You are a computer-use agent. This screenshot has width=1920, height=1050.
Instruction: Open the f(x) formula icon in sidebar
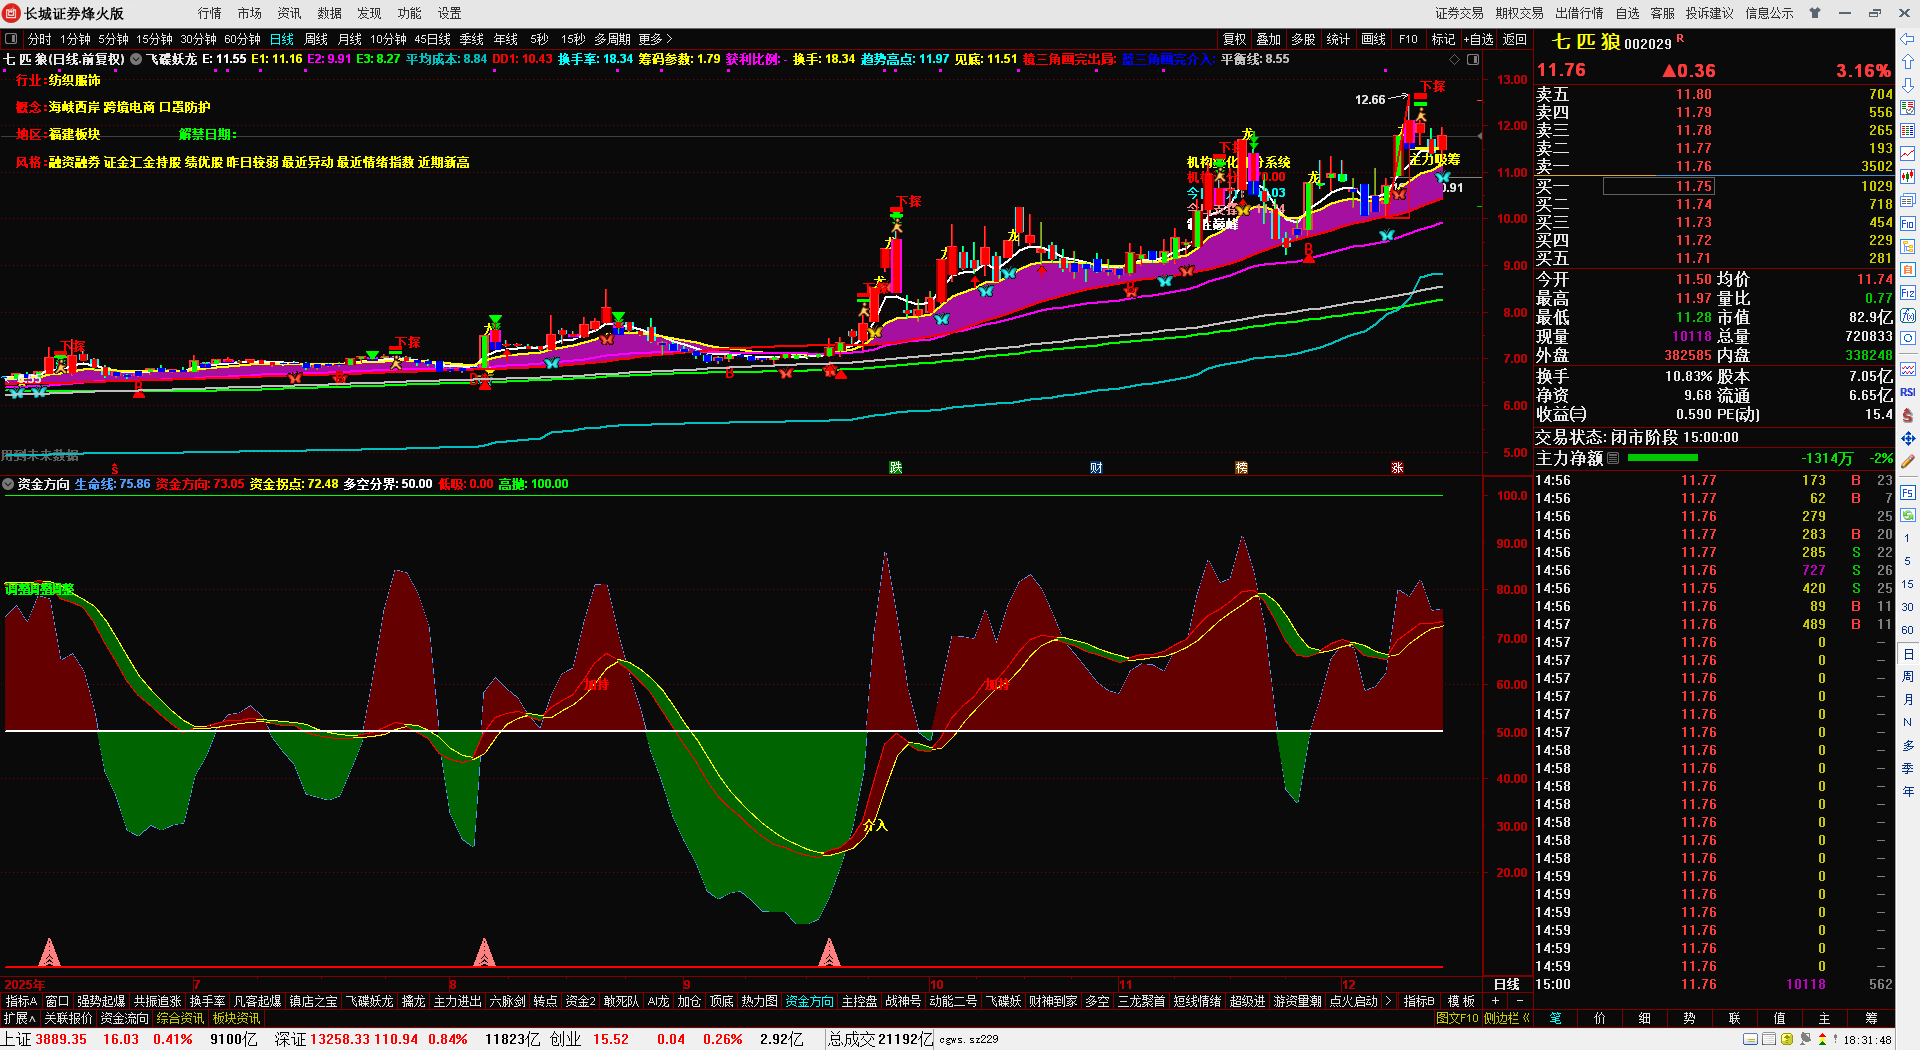(1908, 316)
